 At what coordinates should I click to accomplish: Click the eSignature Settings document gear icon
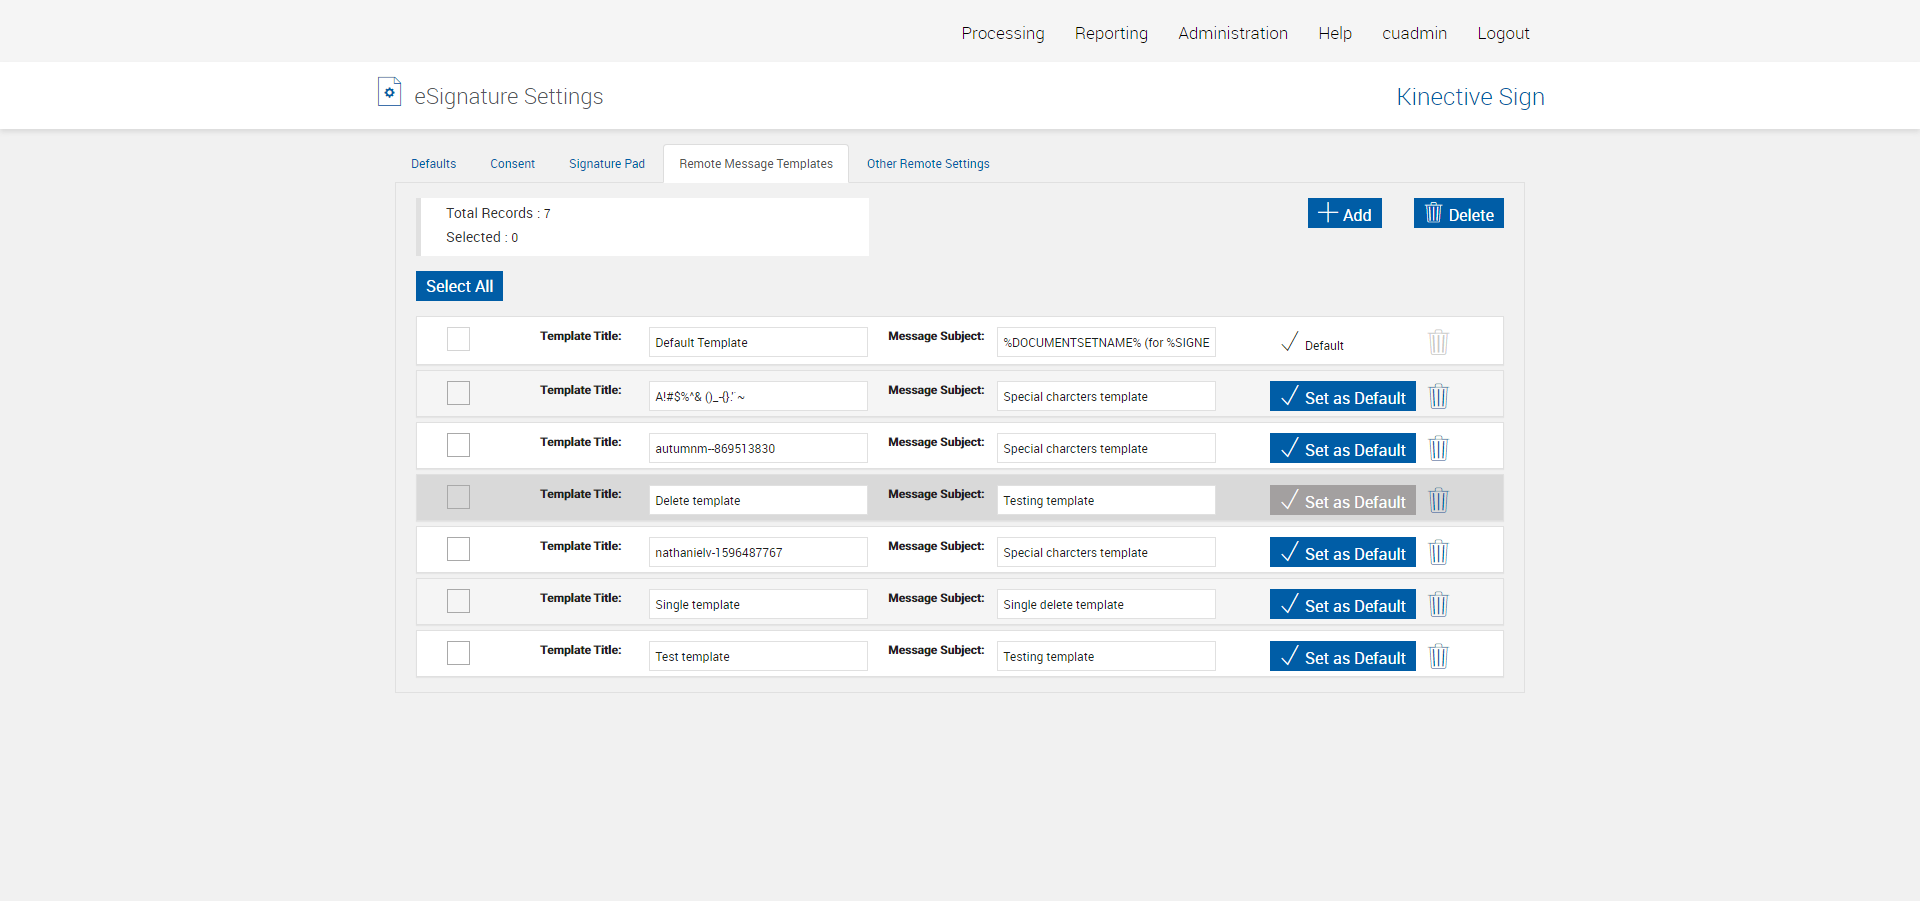click(x=389, y=93)
